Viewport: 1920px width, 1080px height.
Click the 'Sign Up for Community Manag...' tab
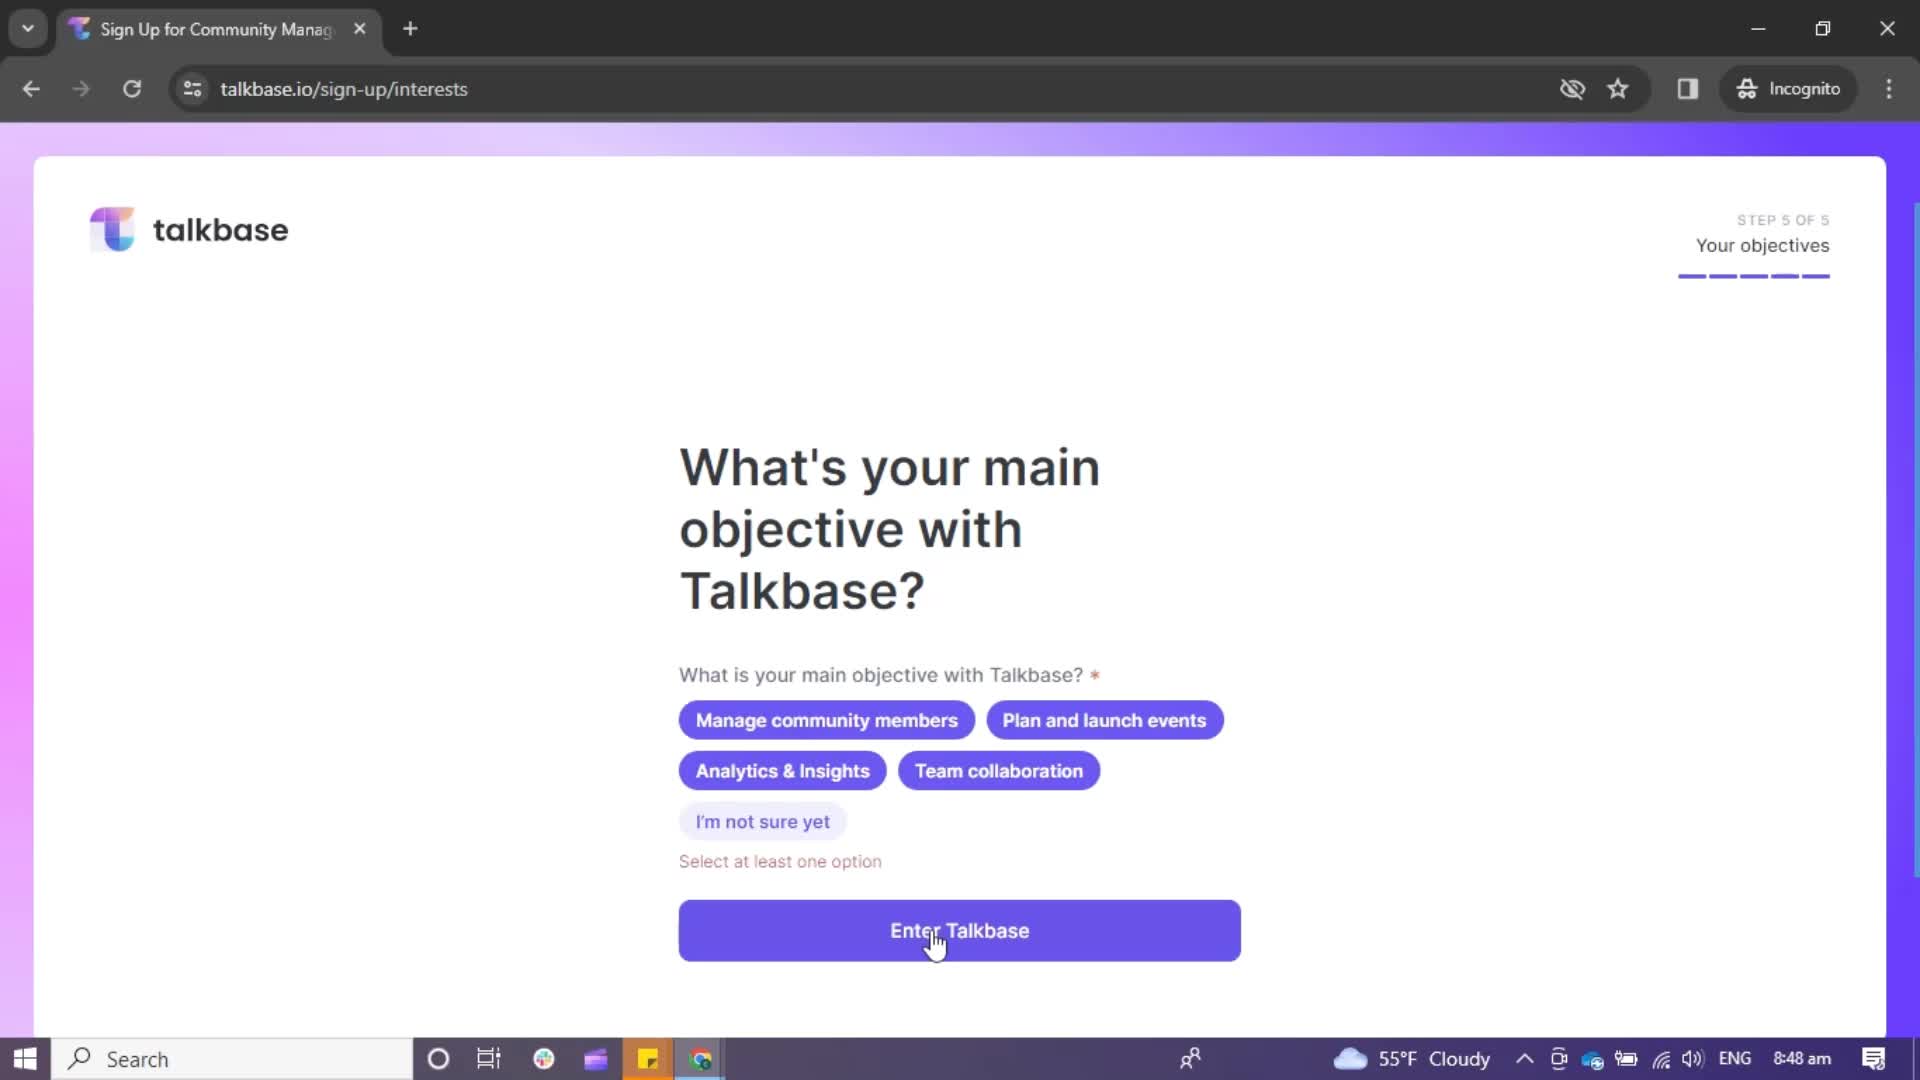[x=216, y=29]
